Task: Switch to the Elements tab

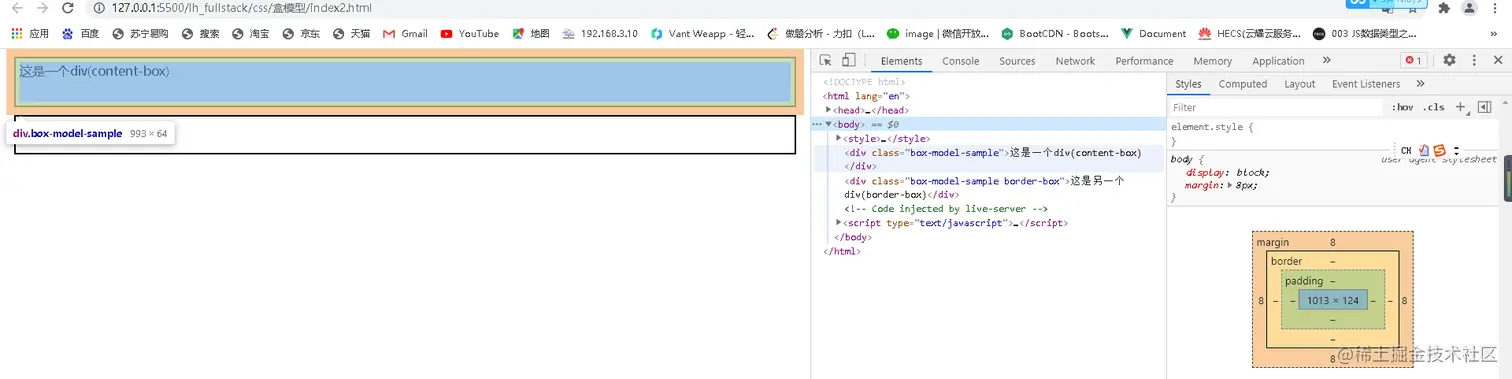Action: [x=901, y=61]
